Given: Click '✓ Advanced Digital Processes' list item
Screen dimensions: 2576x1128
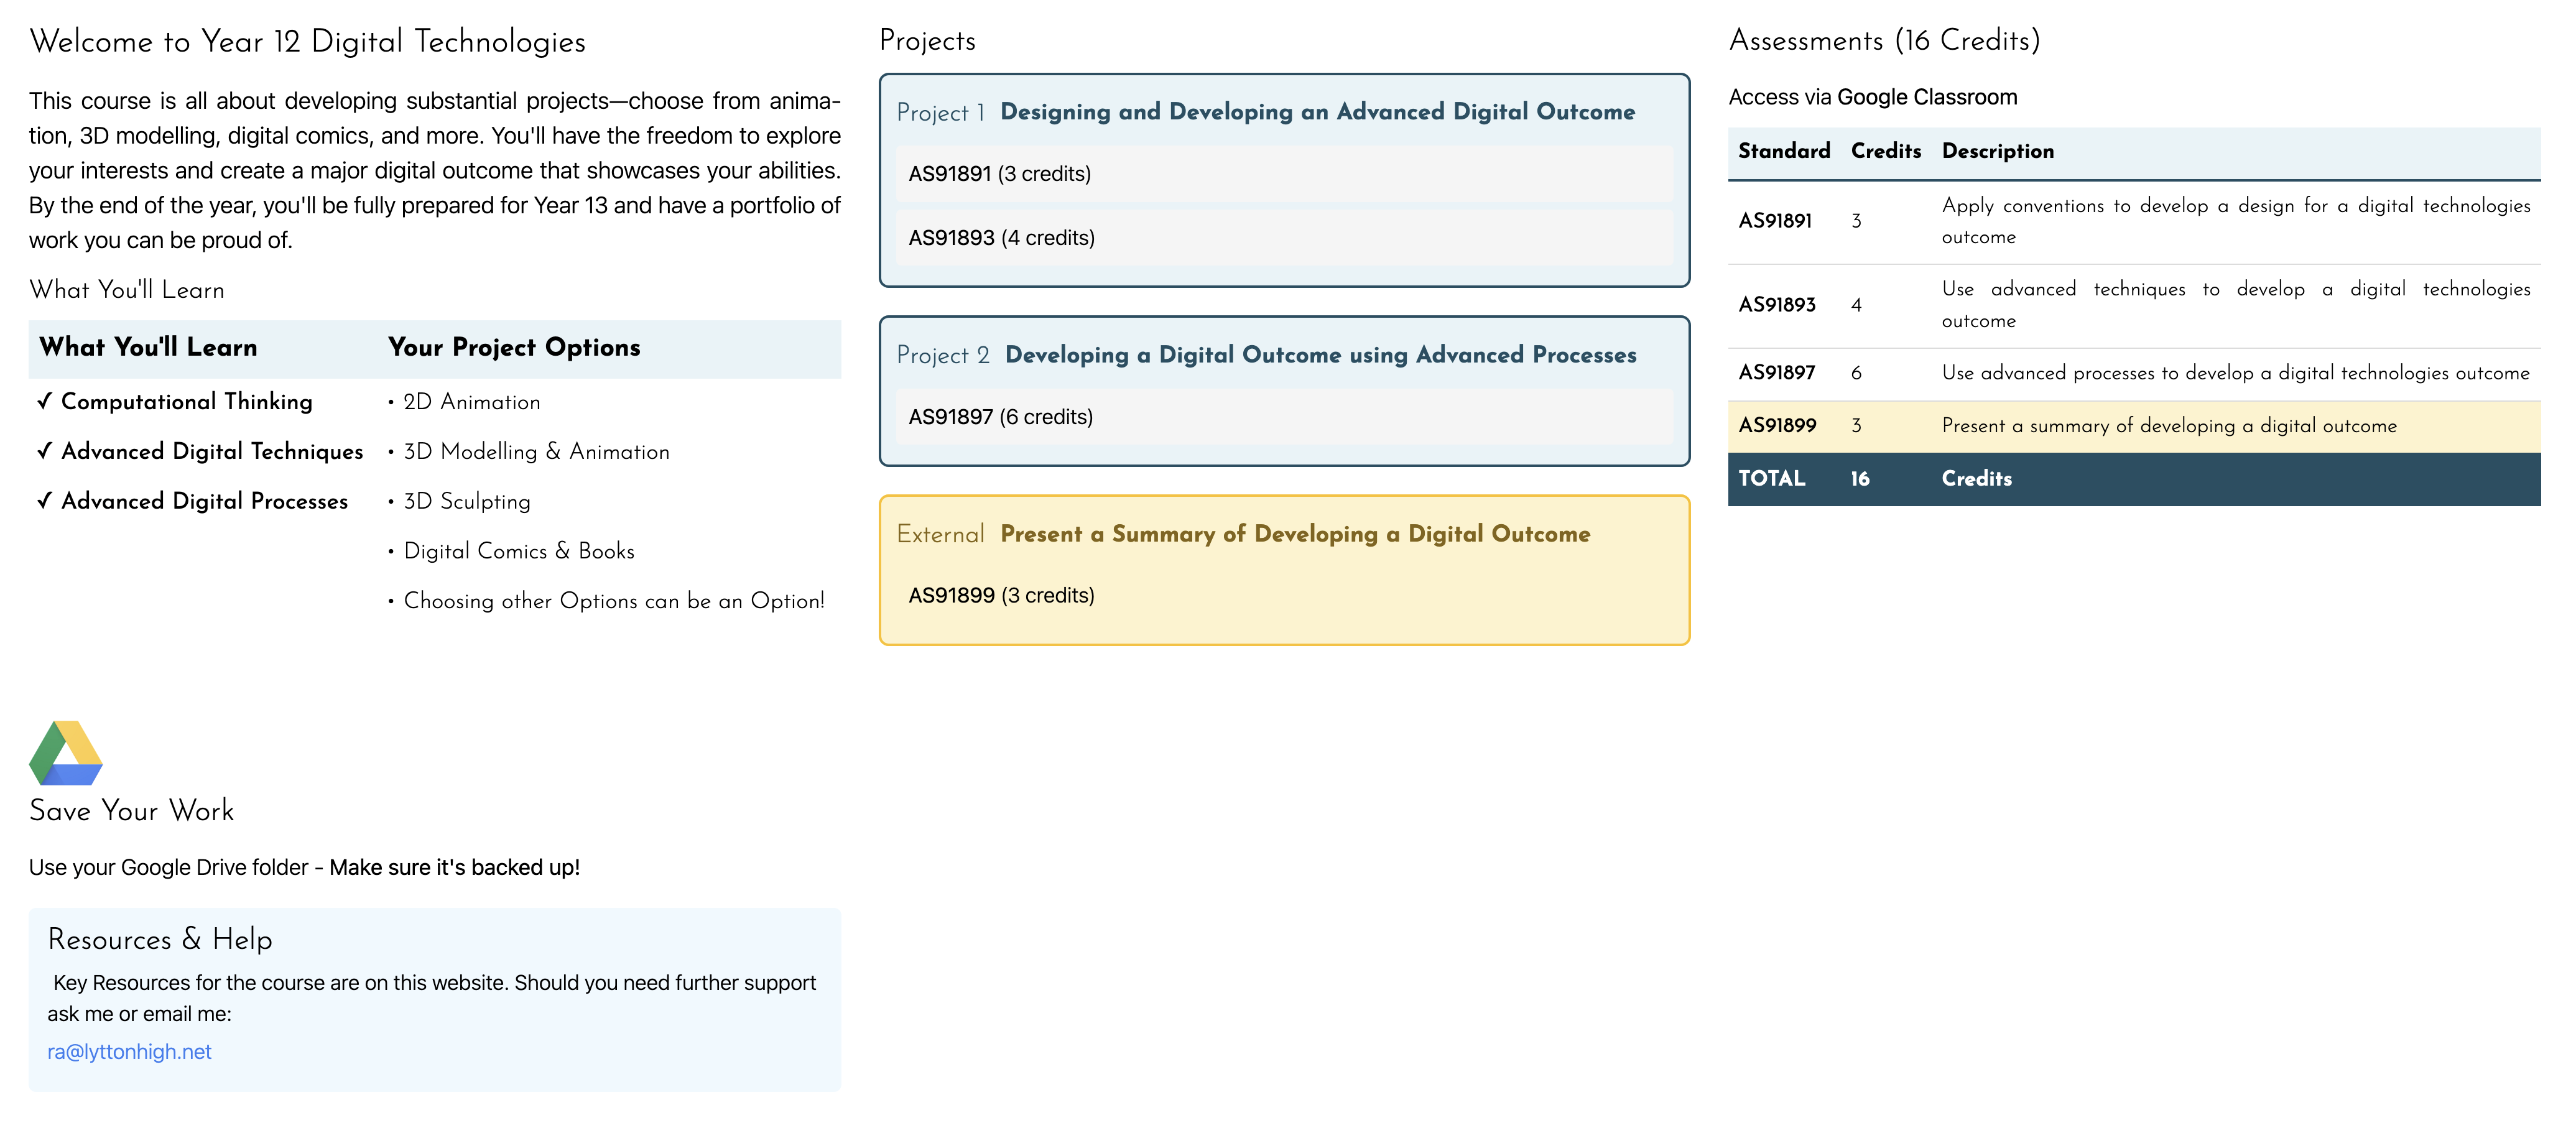Looking at the screenshot, I should tap(192, 501).
